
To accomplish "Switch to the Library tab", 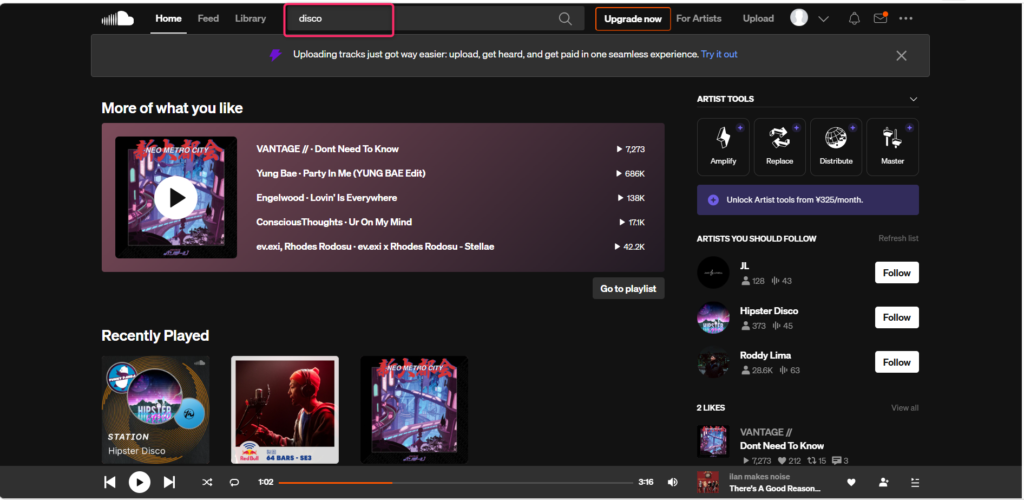I will coord(250,18).
